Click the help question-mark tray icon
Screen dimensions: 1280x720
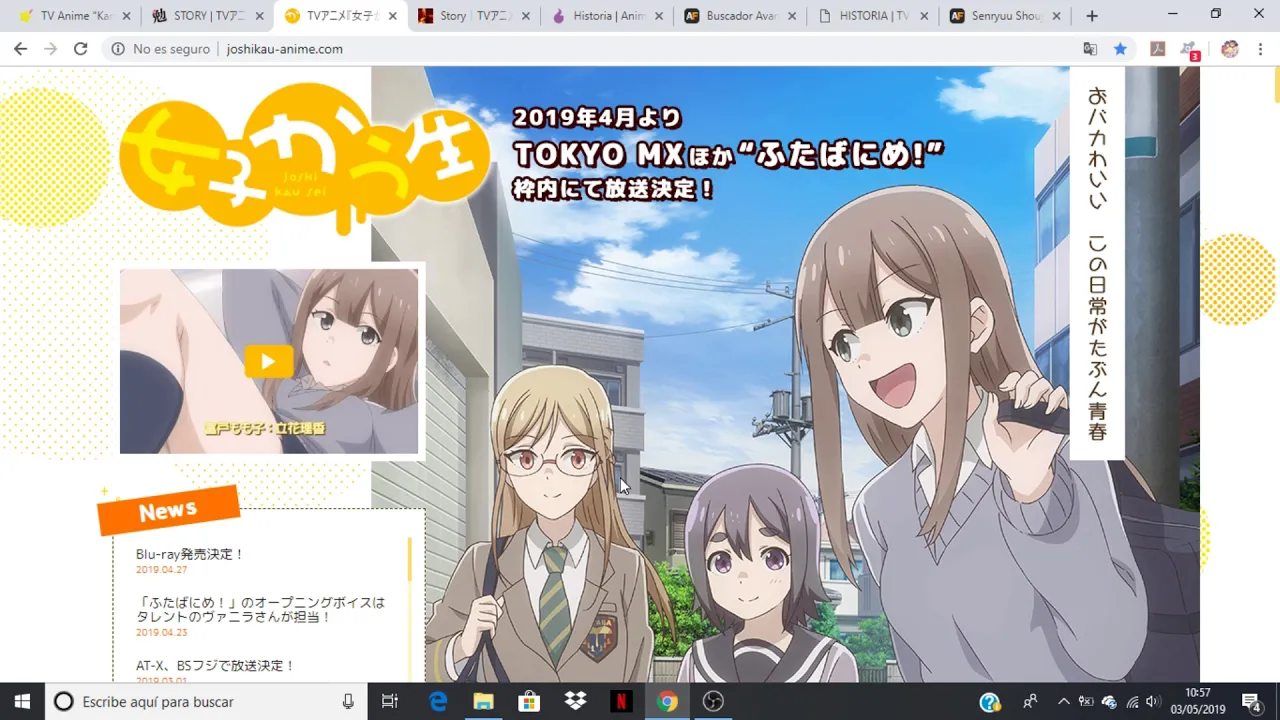(990, 702)
